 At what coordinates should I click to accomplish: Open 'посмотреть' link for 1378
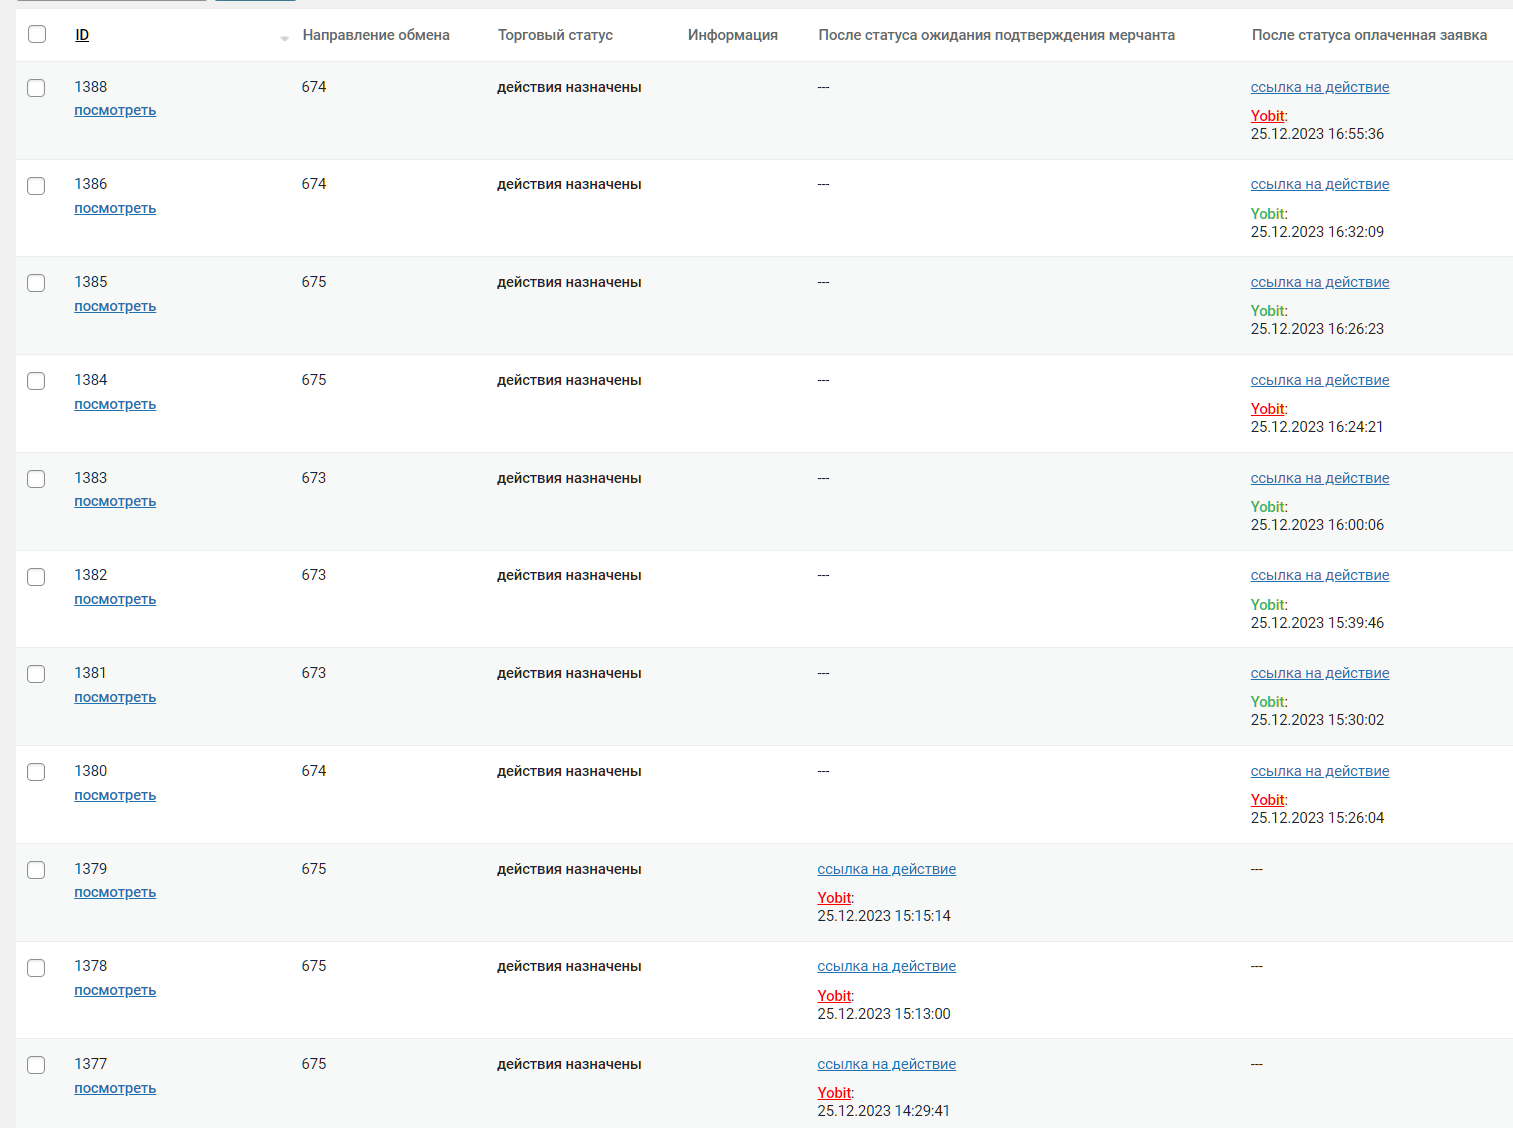115,991
